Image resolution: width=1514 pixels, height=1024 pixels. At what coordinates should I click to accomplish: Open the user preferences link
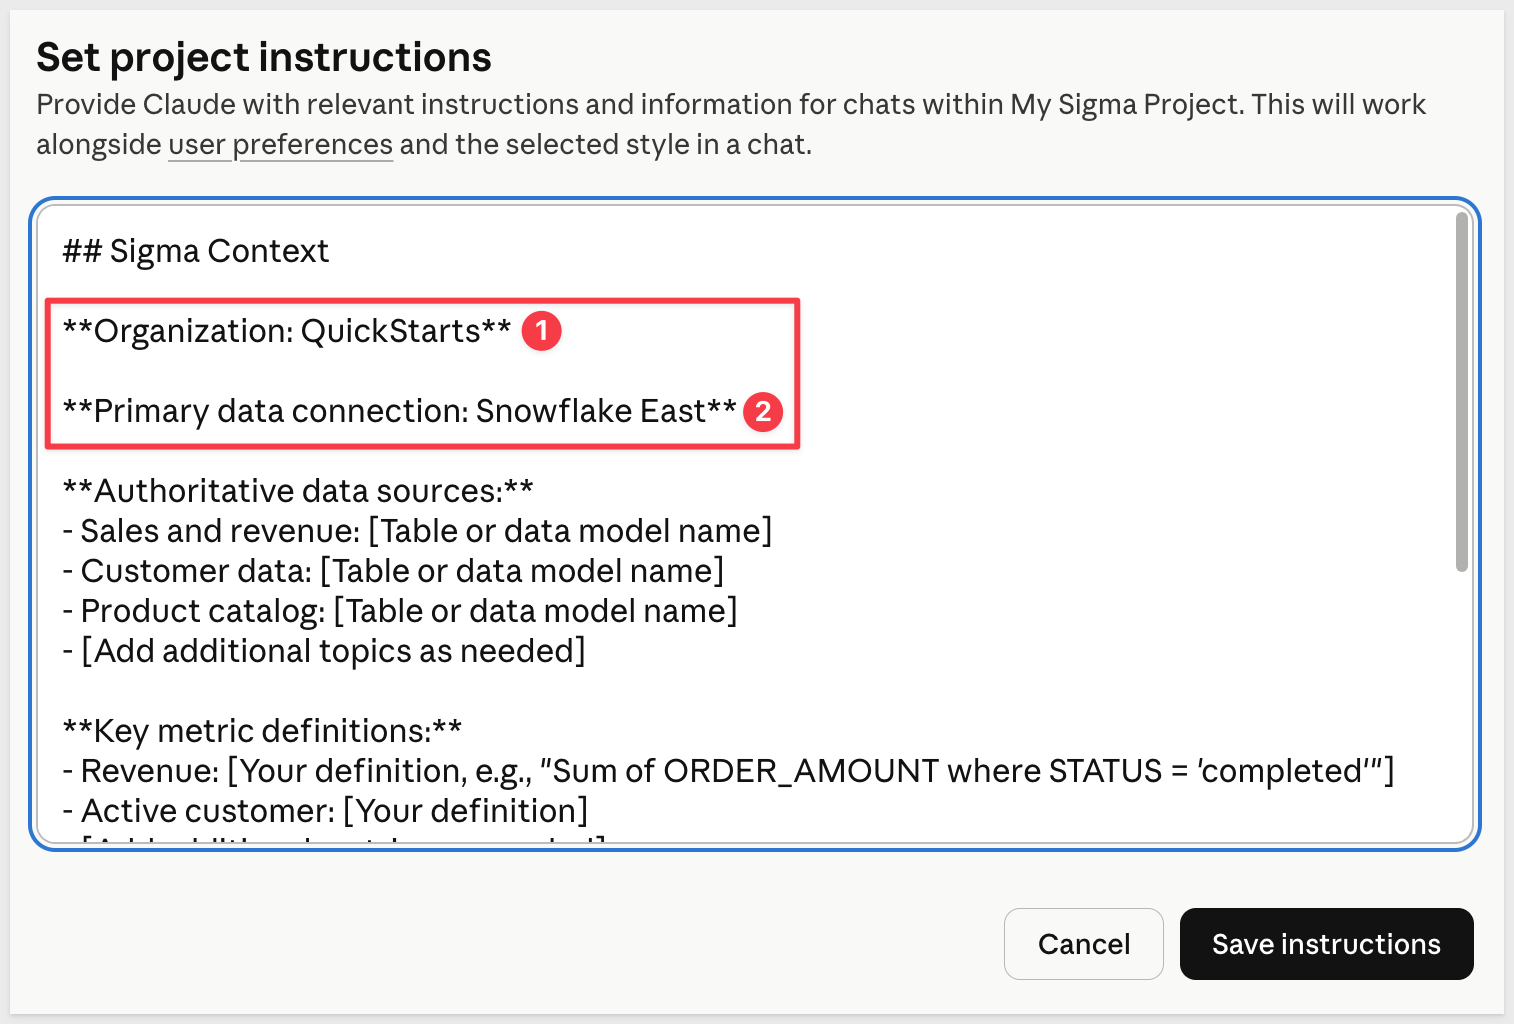tap(280, 145)
